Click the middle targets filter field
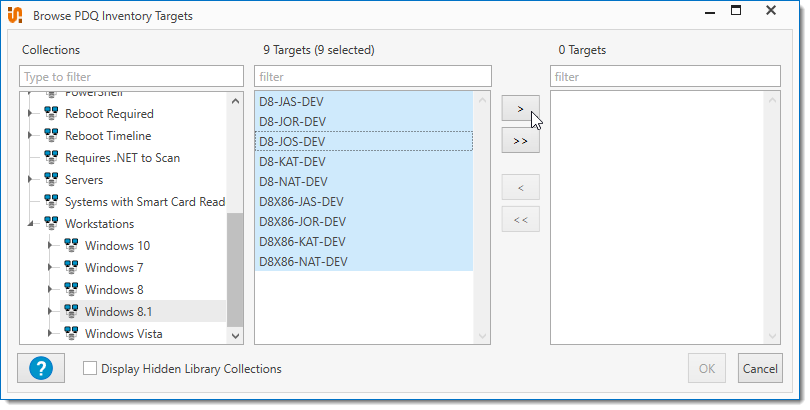810x410 pixels. click(x=373, y=77)
